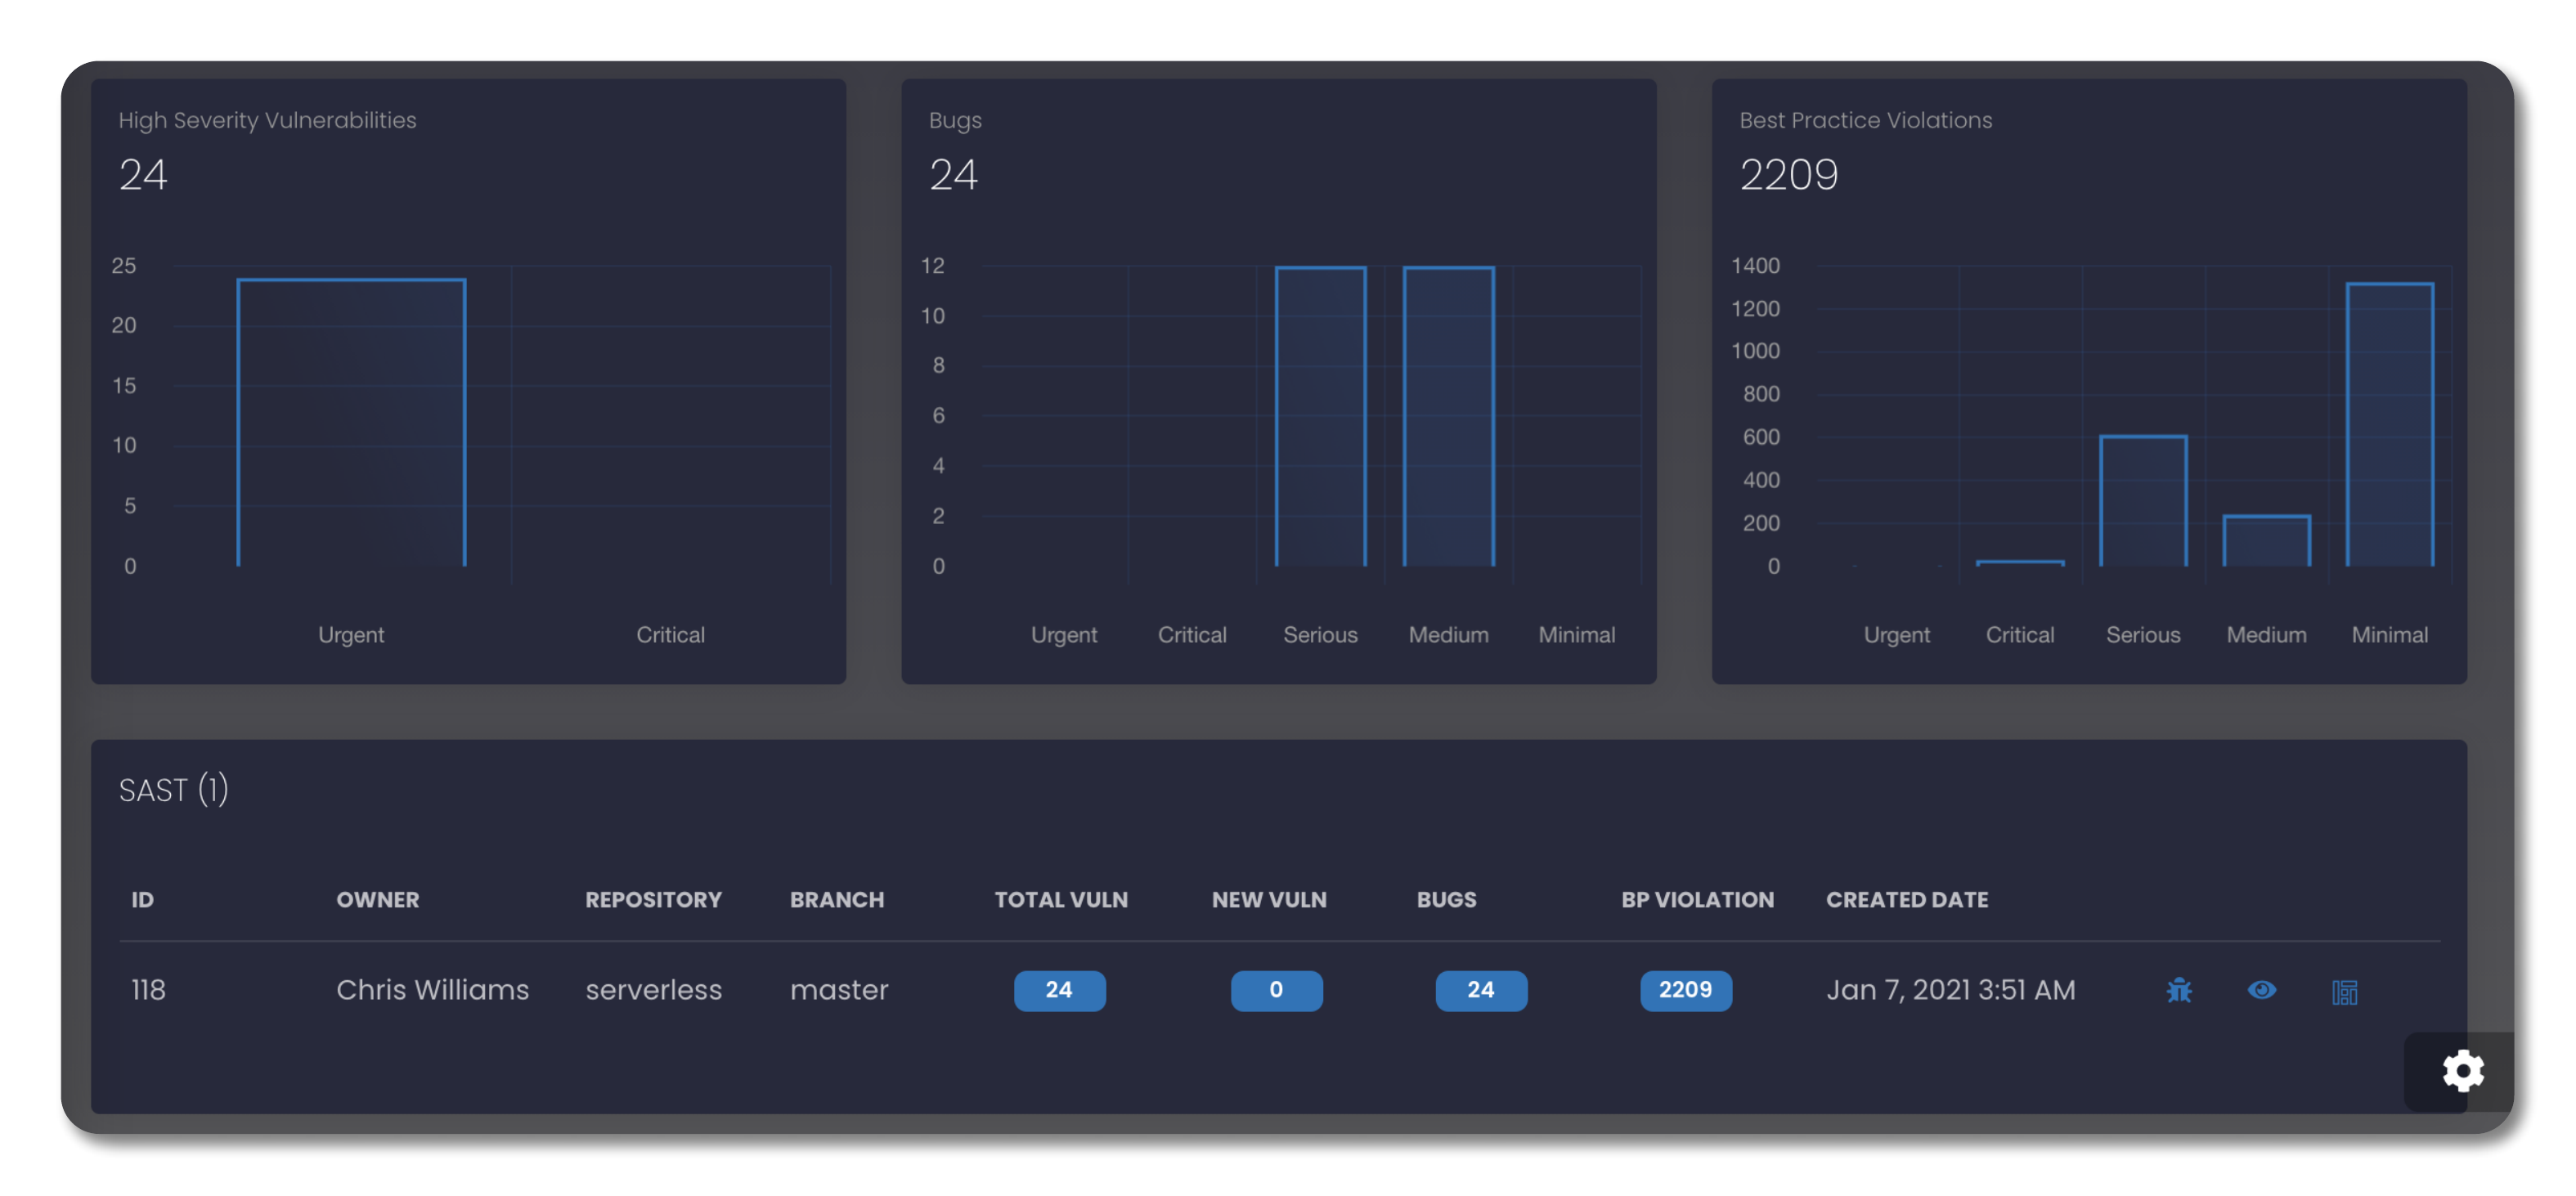This screenshot has height=1196, width=2576.
Task: Open the bug icon for scan 118
Action: (2178, 990)
